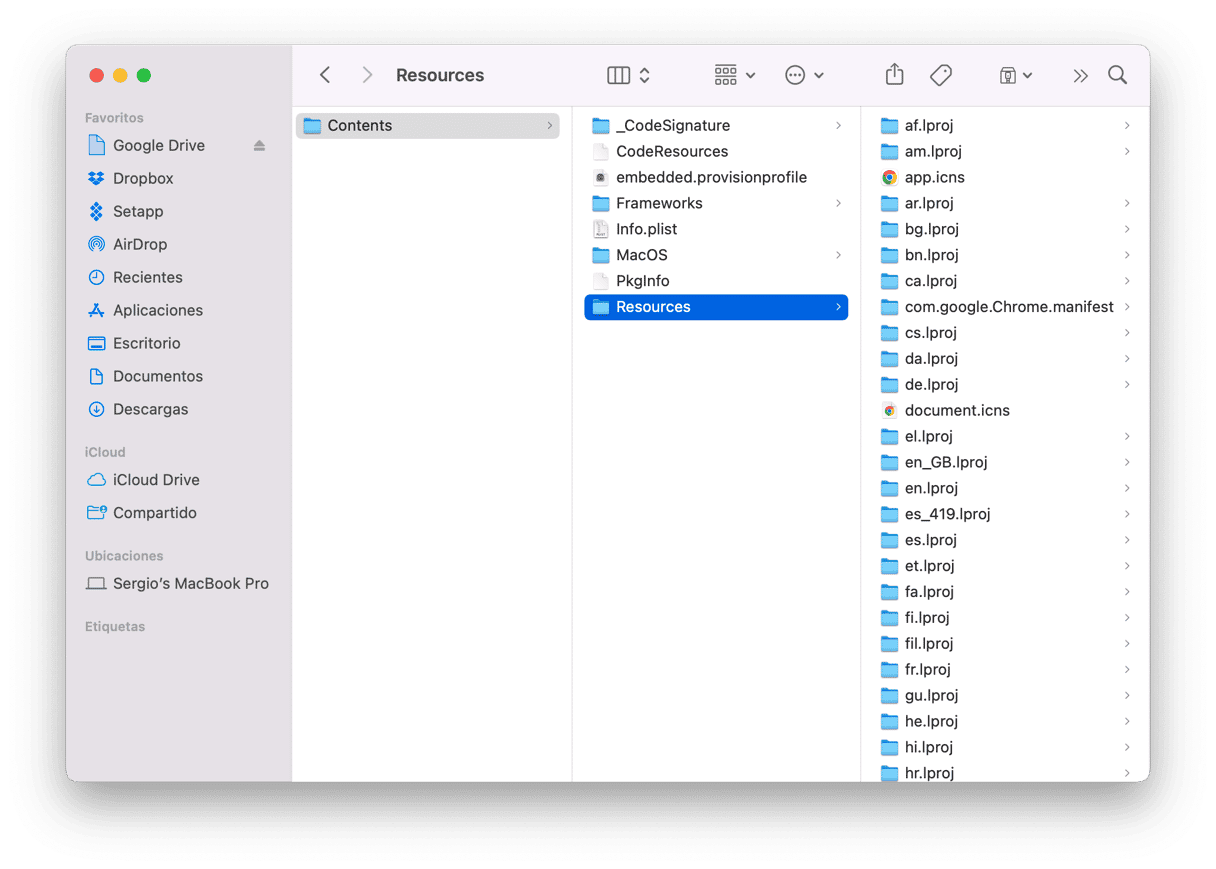This screenshot has height=869, width=1216.
Task: Open Escritorio in the sidebar
Action: coord(146,344)
